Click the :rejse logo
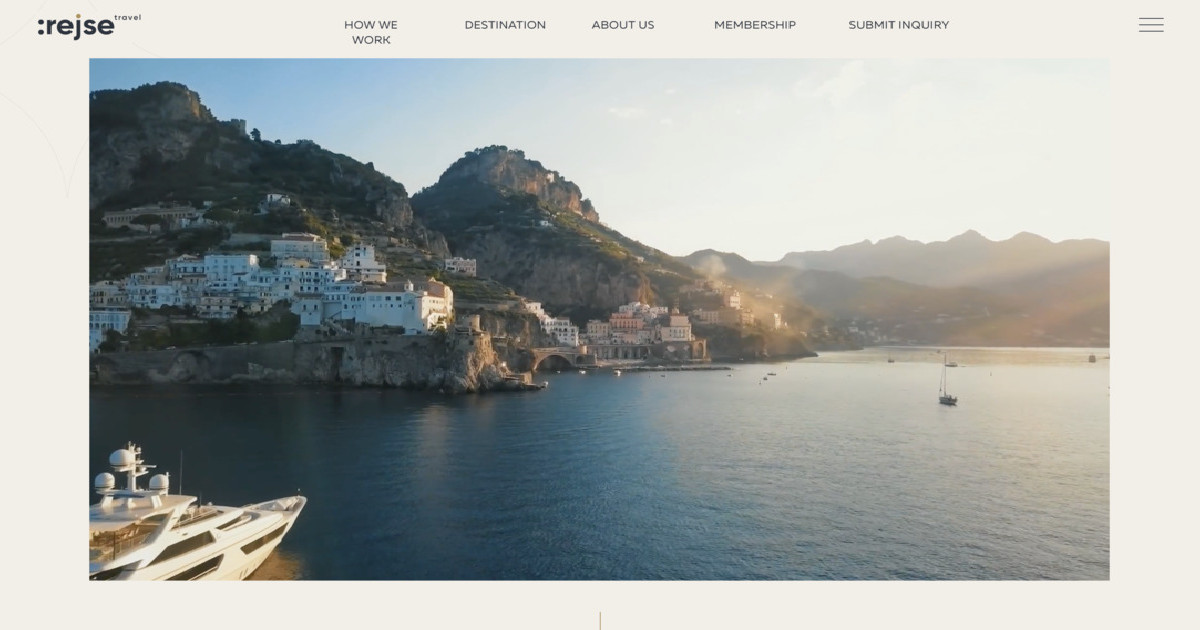Image resolution: width=1200 pixels, height=630 pixels. [76, 27]
